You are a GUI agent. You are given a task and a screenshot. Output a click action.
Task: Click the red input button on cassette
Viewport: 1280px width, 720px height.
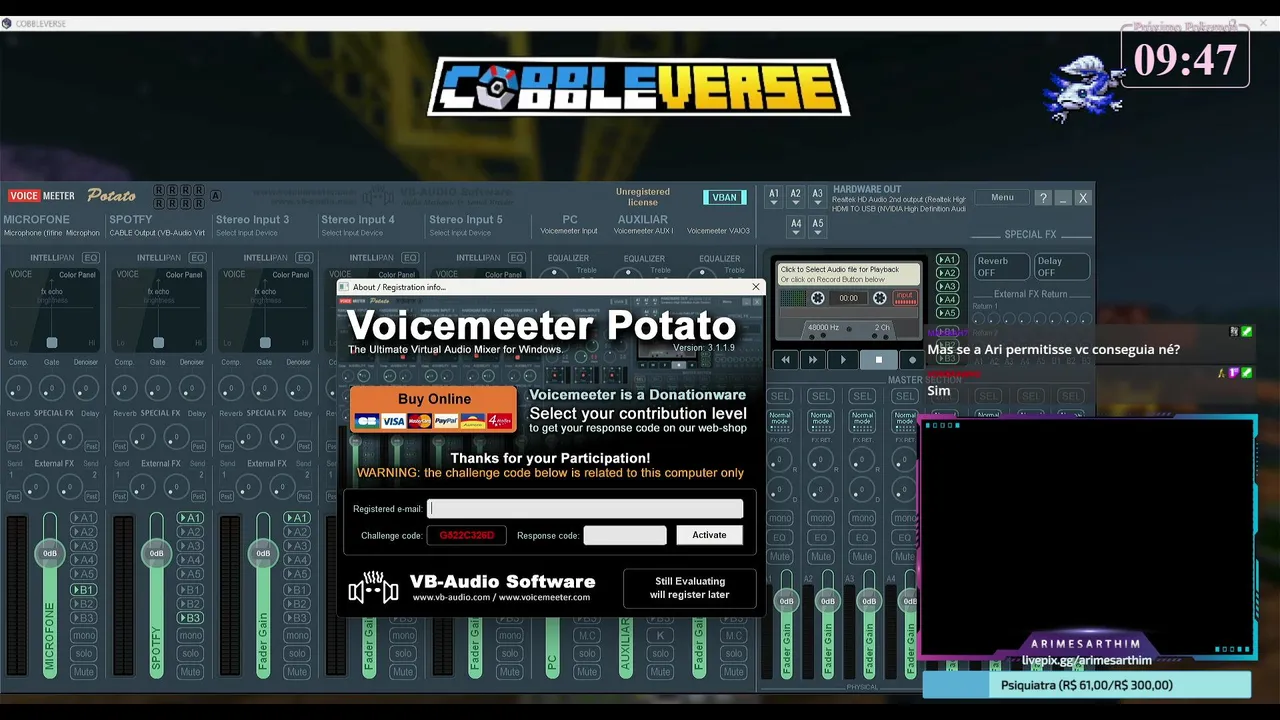(905, 297)
